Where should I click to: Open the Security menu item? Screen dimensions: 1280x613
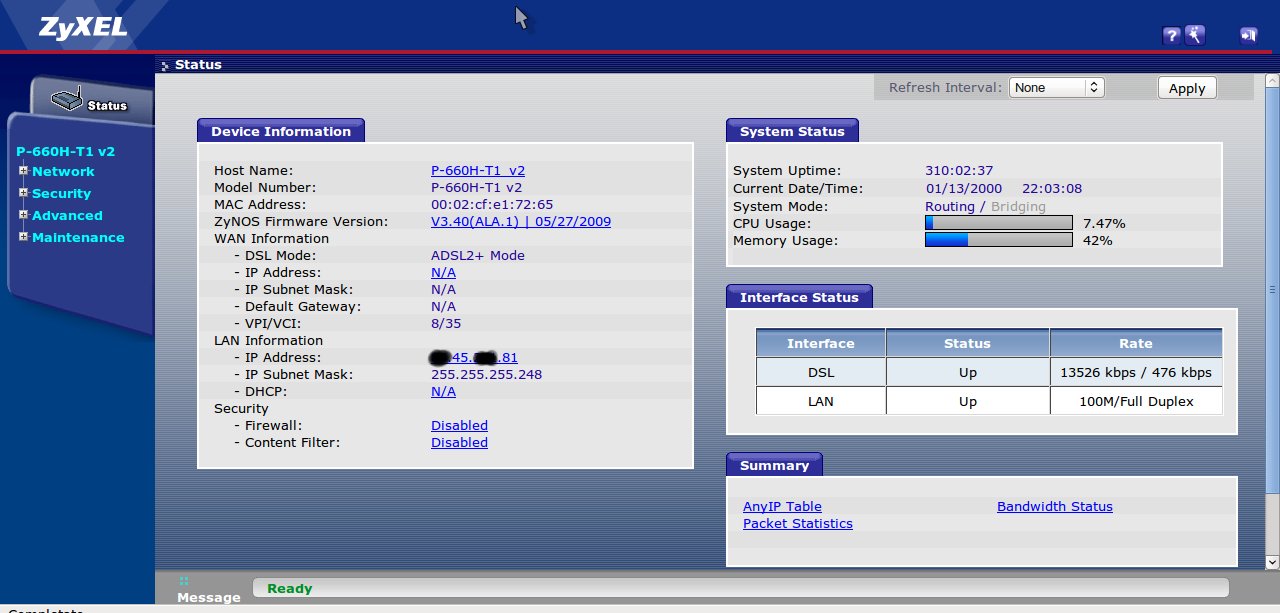(x=61, y=194)
